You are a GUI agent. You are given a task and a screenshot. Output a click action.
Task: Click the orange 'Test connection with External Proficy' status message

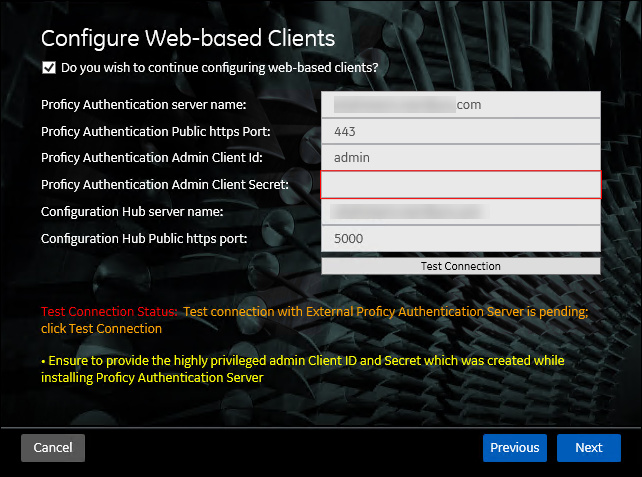coord(314,320)
